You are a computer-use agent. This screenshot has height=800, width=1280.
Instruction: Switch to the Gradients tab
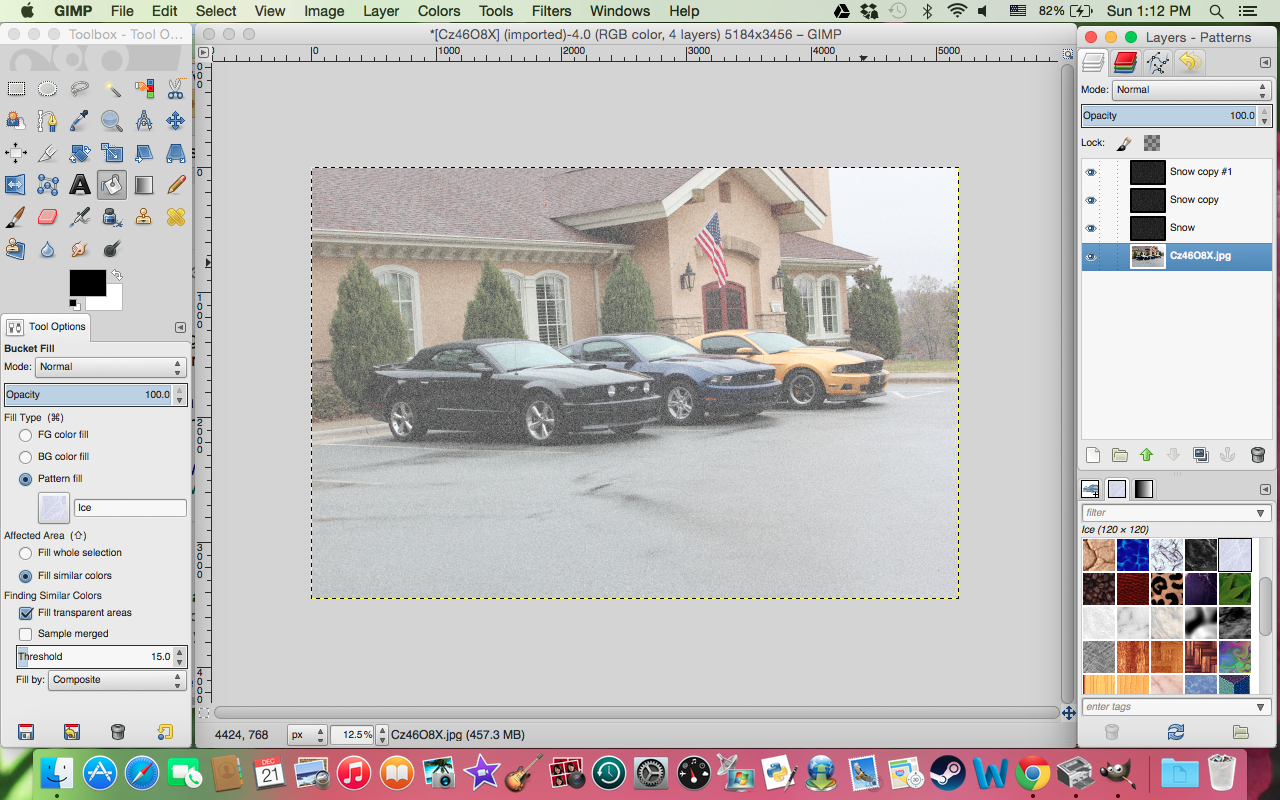click(x=1143, y=489)
